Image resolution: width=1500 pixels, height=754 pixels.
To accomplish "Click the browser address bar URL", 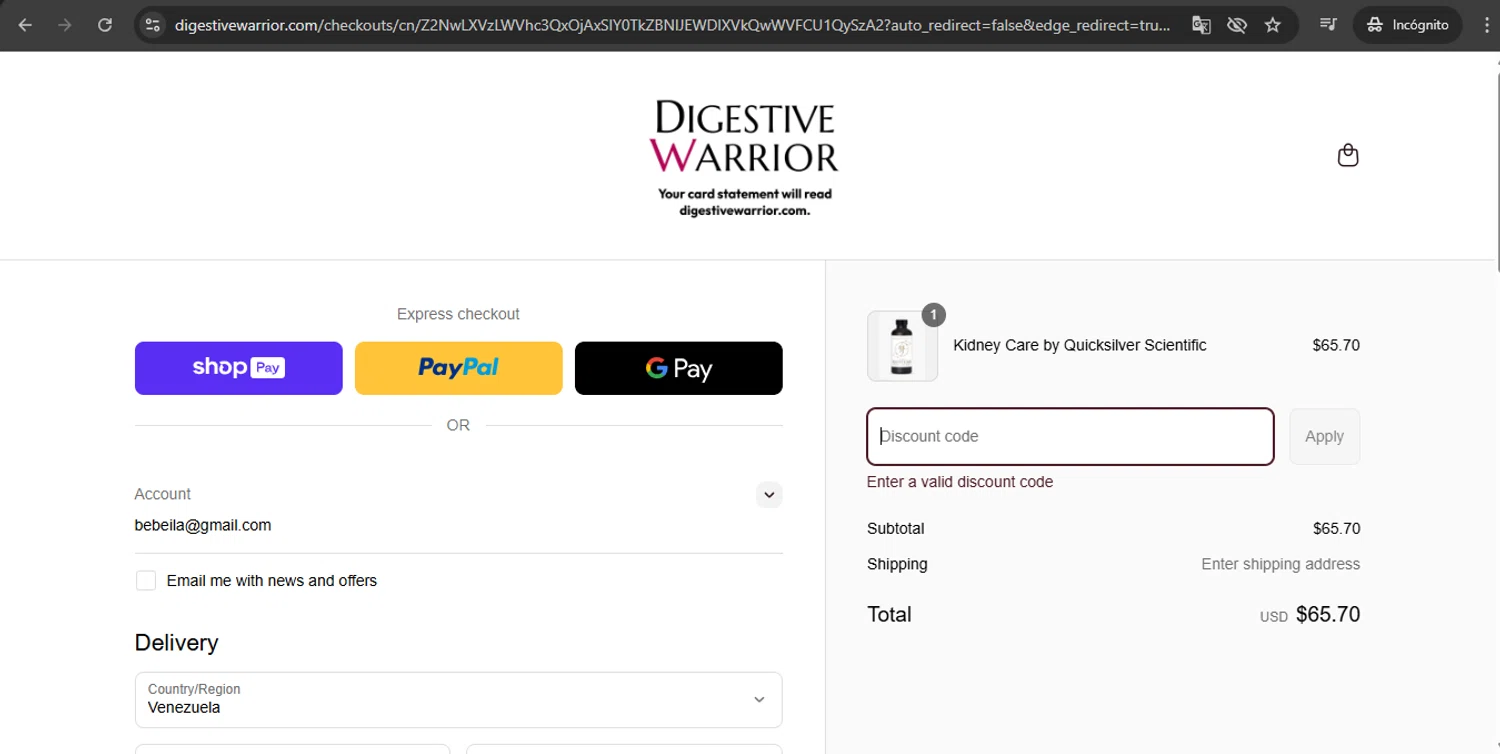I will click(672, 25).
